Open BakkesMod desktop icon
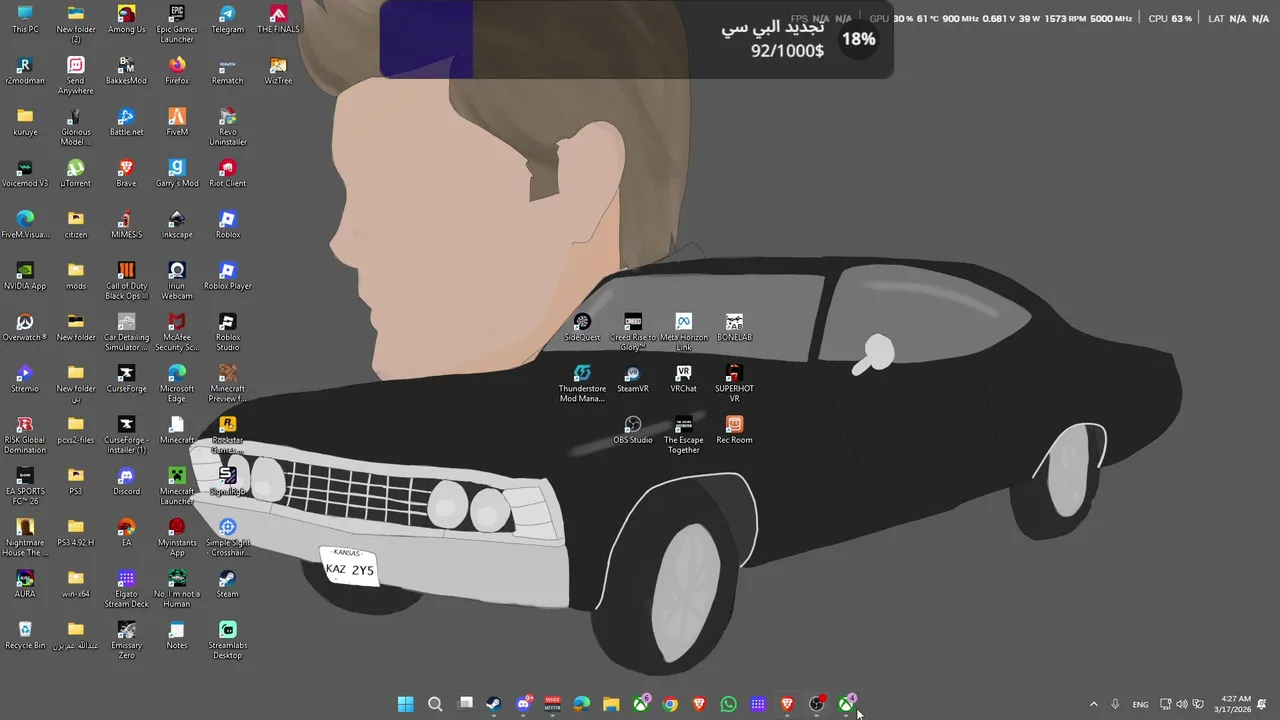 coord(126,70)
